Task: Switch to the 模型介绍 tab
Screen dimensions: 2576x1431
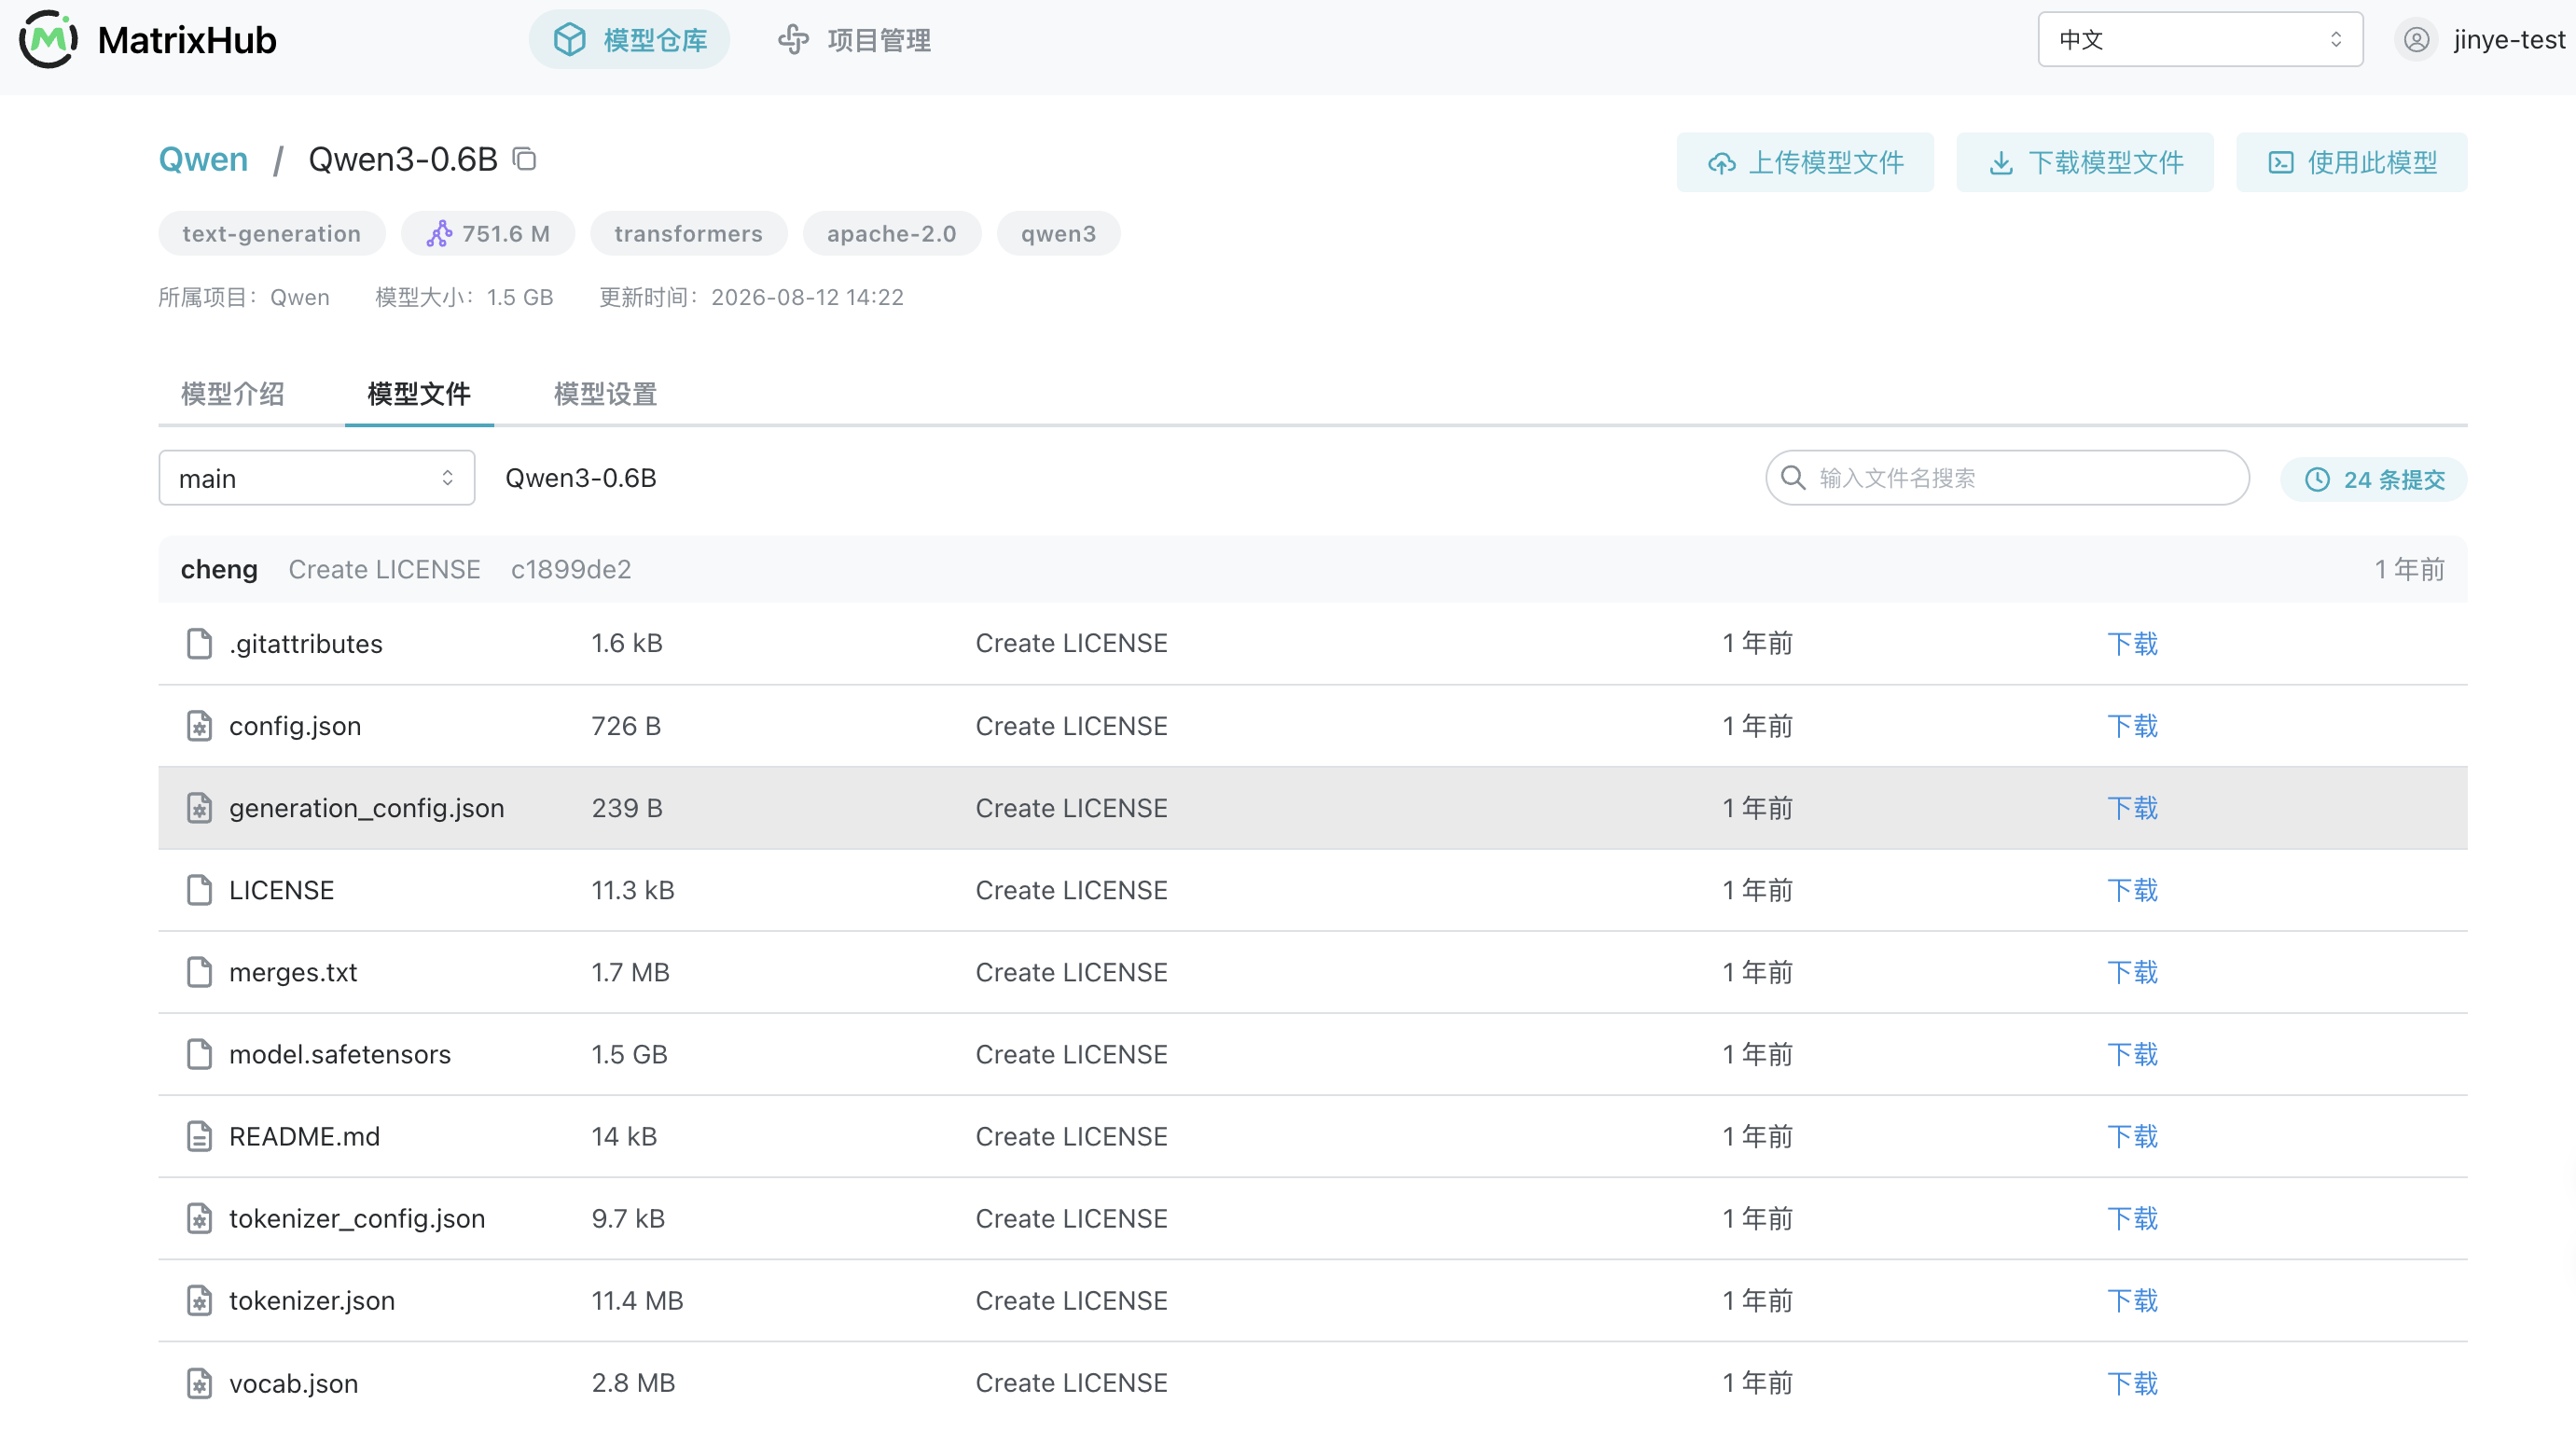Action: (232, 394)
